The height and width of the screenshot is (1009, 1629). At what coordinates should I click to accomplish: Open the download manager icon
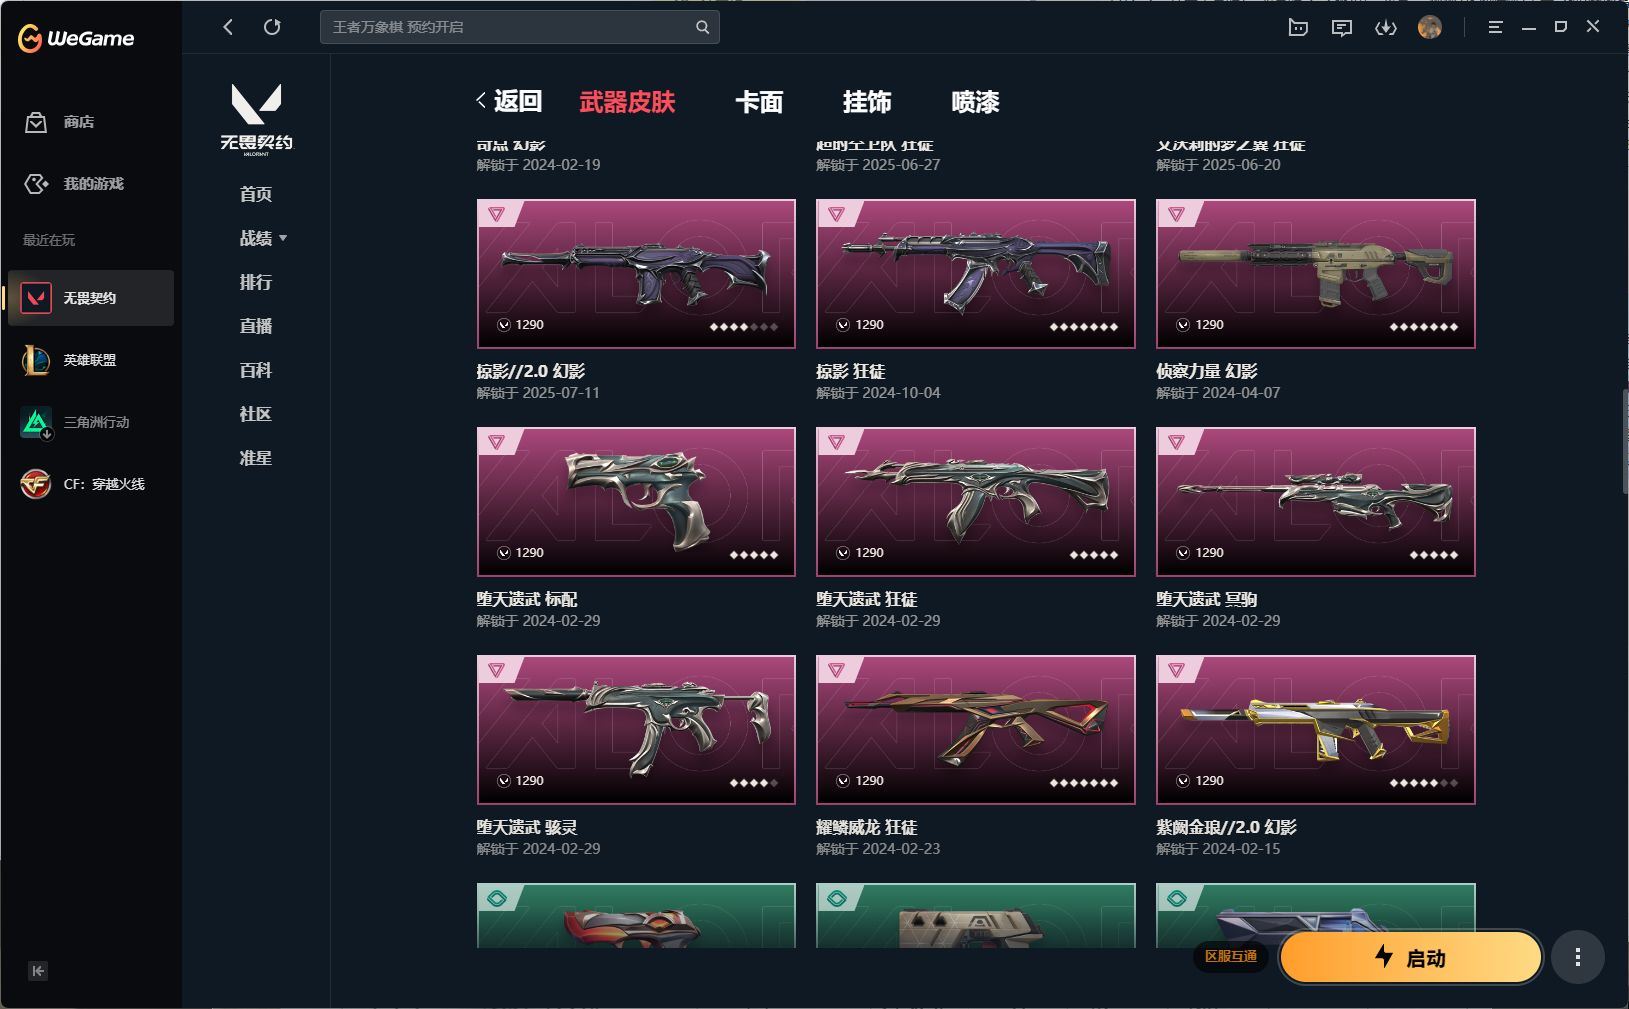pos(1386,28)
